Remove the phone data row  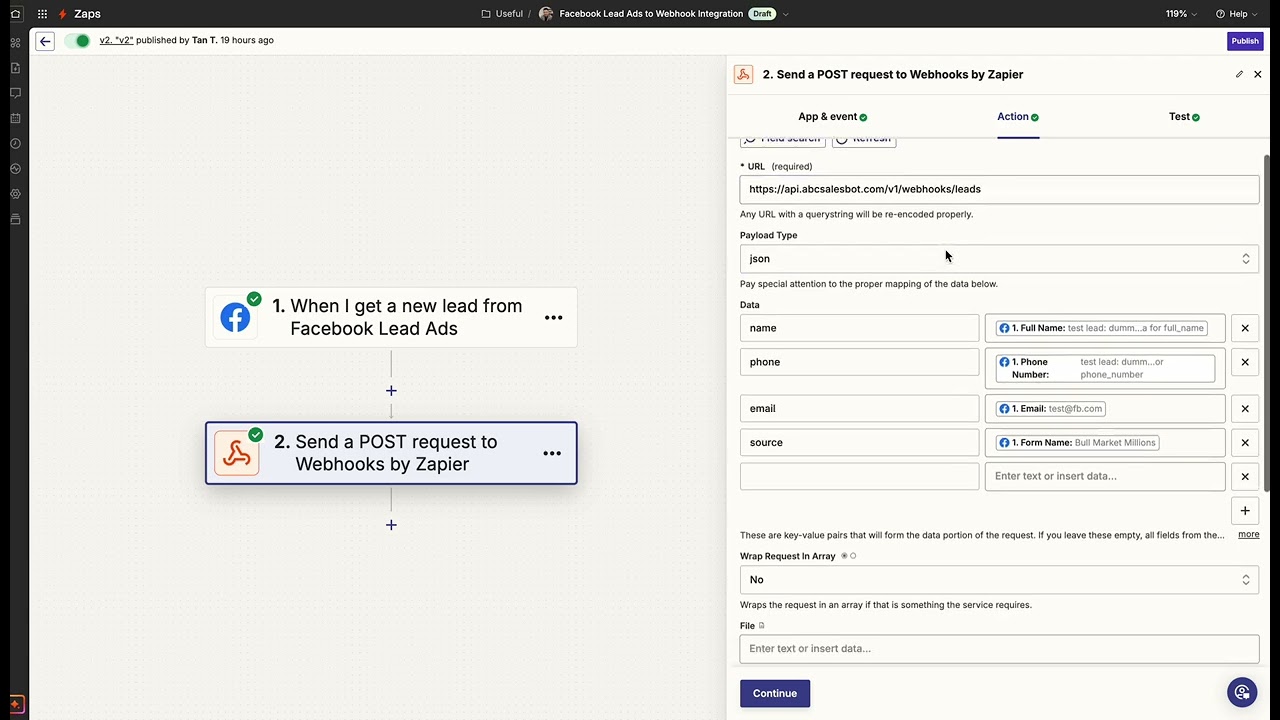click(1245, 362)
